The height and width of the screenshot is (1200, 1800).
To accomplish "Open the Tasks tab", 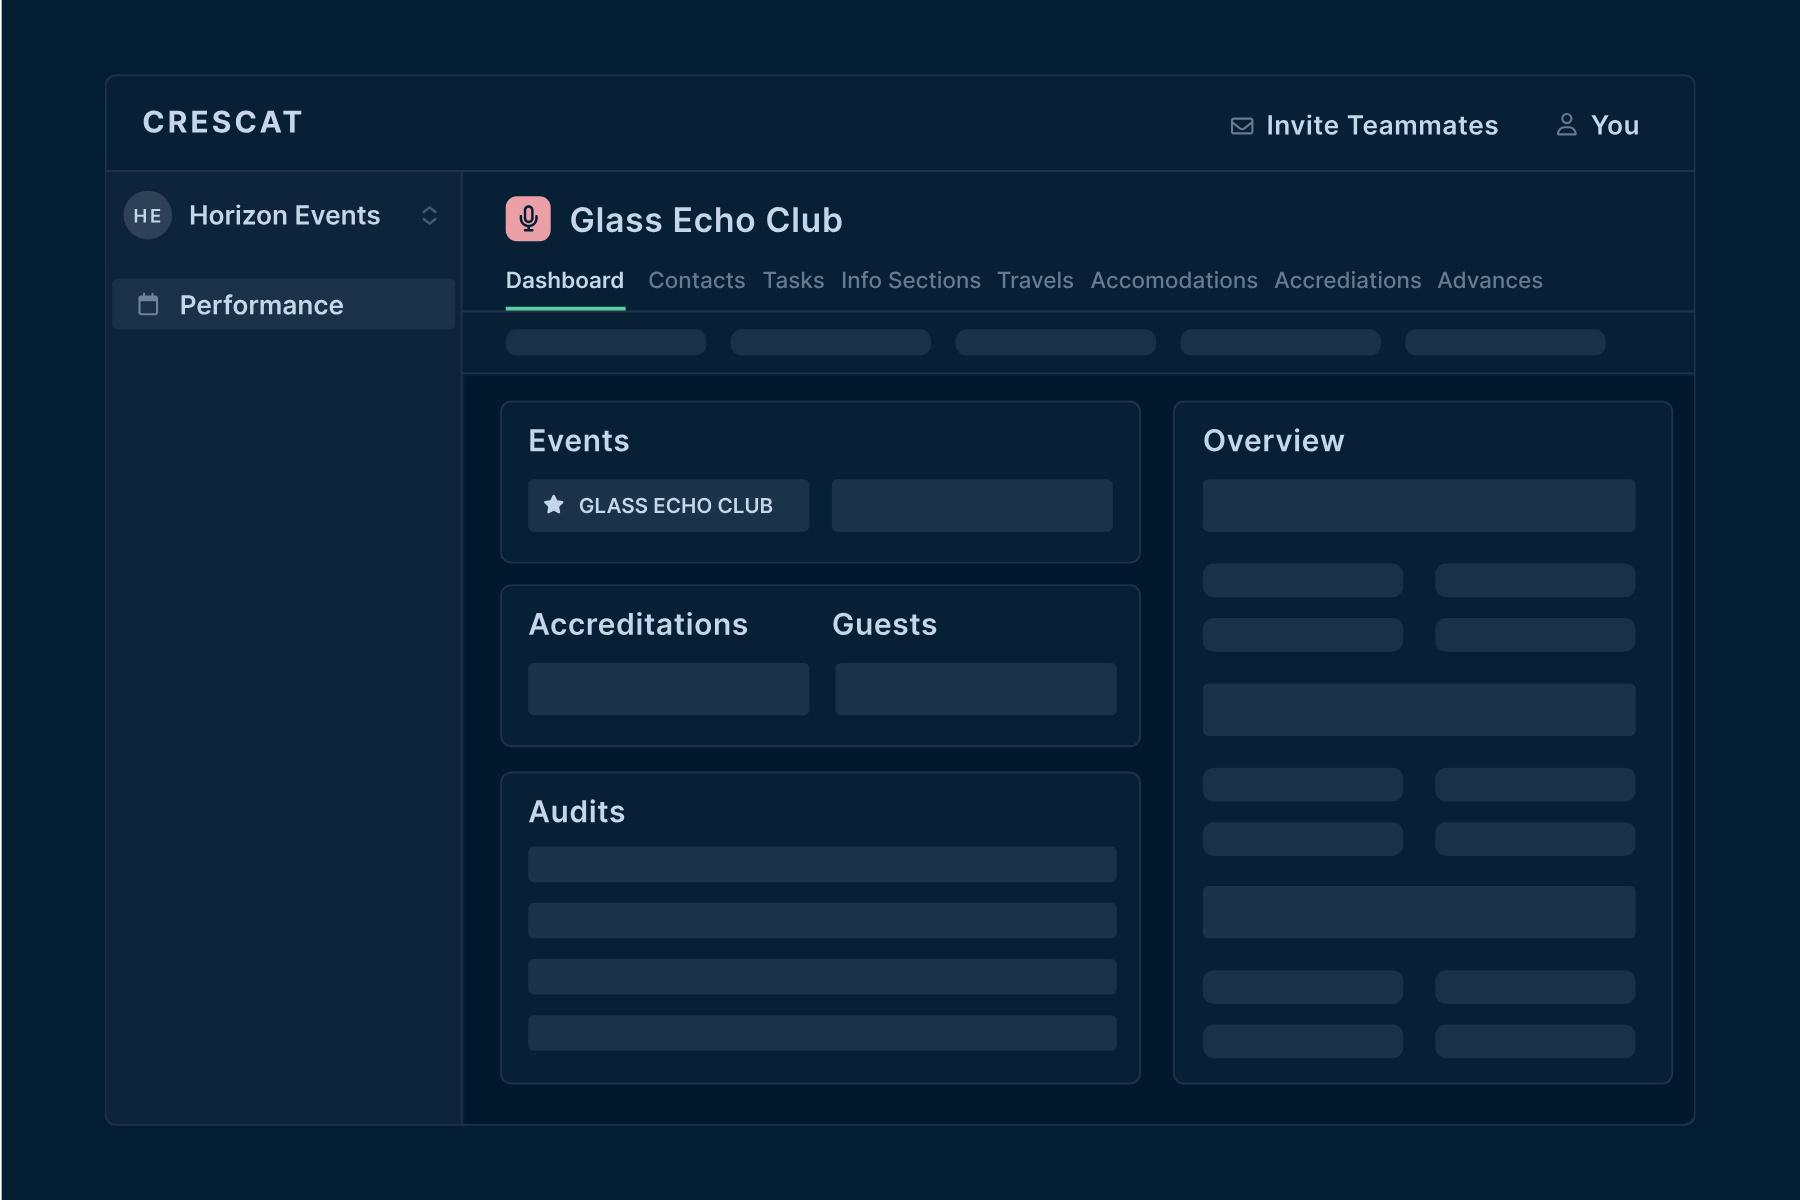I will tap(794, 280).
